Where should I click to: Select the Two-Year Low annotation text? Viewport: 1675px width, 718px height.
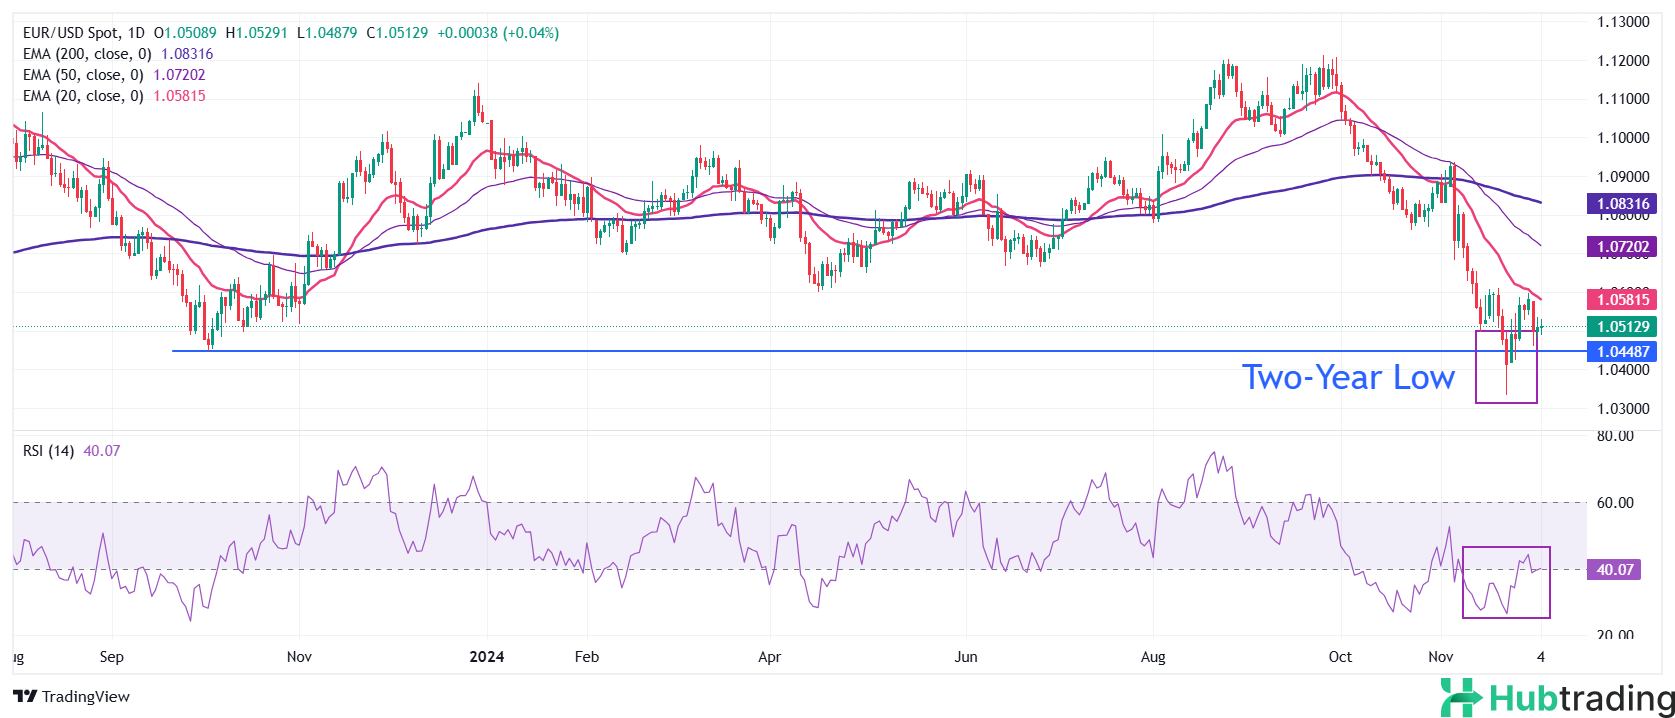click(x=1347, y=378)
